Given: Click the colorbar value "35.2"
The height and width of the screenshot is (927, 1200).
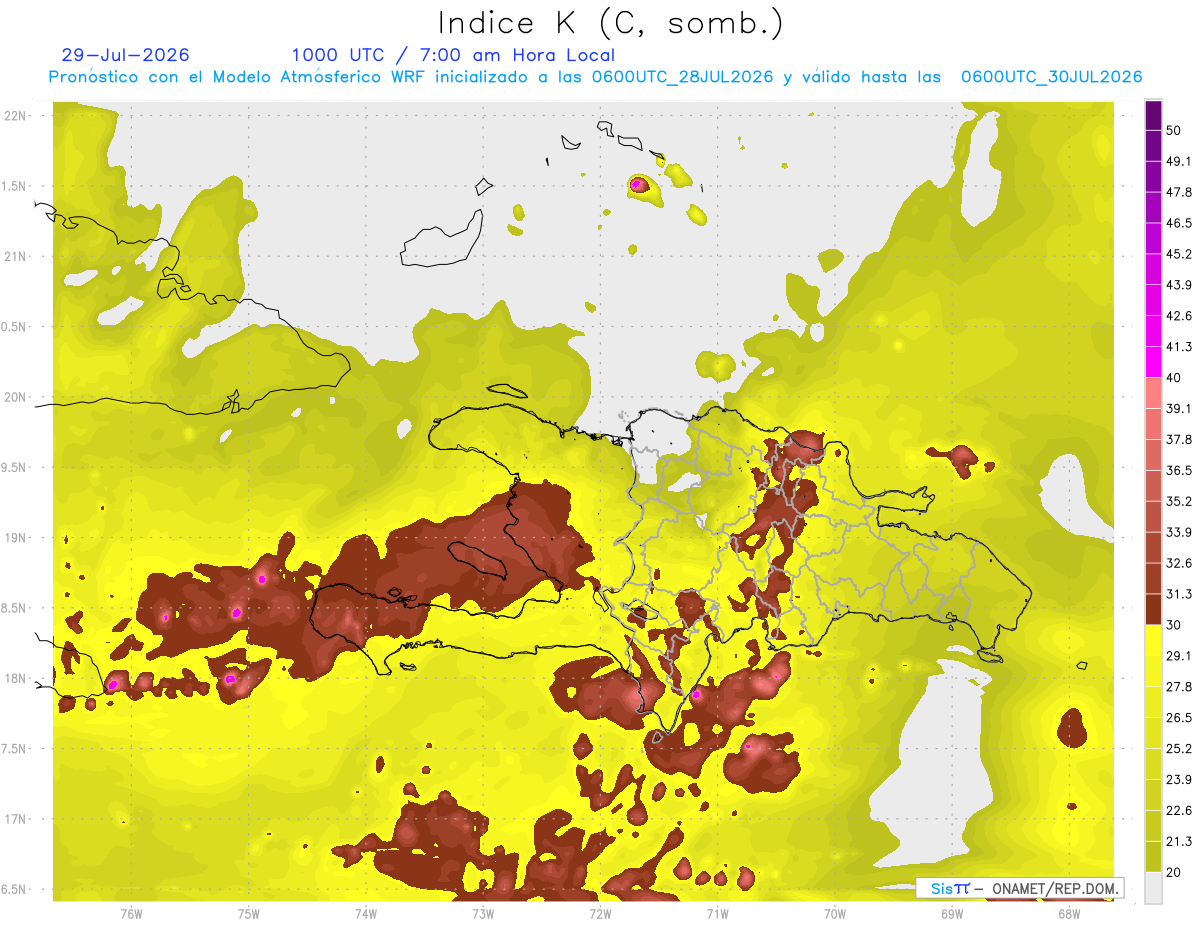Looking at the screenshot, I should point(1179,501).
